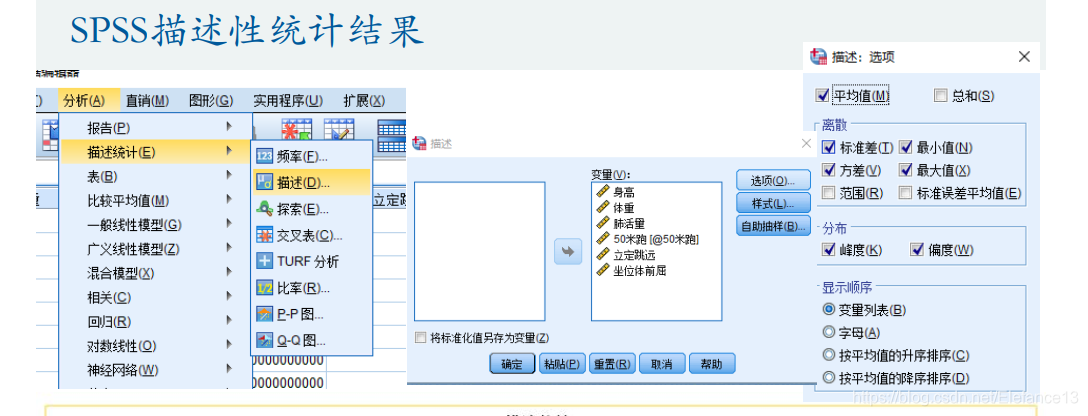Click the Q-Q 图 icon
Screen dimensions: 1088x416
coord(264,340)
